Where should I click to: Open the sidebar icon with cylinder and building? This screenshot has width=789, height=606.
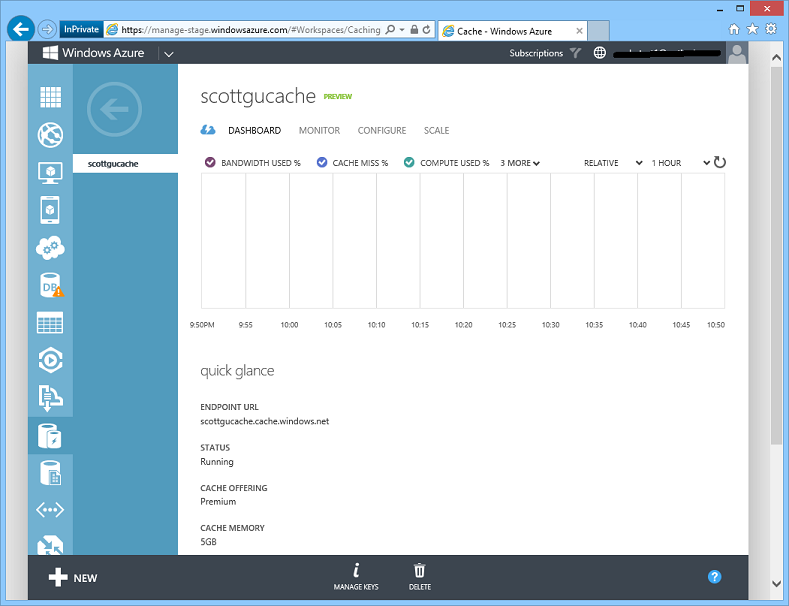[x=50, y=473]
